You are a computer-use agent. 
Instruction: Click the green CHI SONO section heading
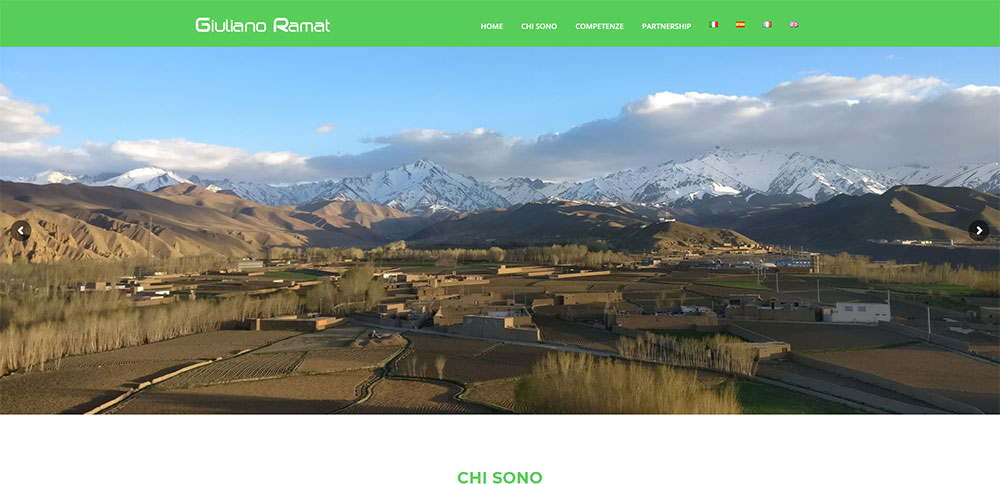pos(500,478)
